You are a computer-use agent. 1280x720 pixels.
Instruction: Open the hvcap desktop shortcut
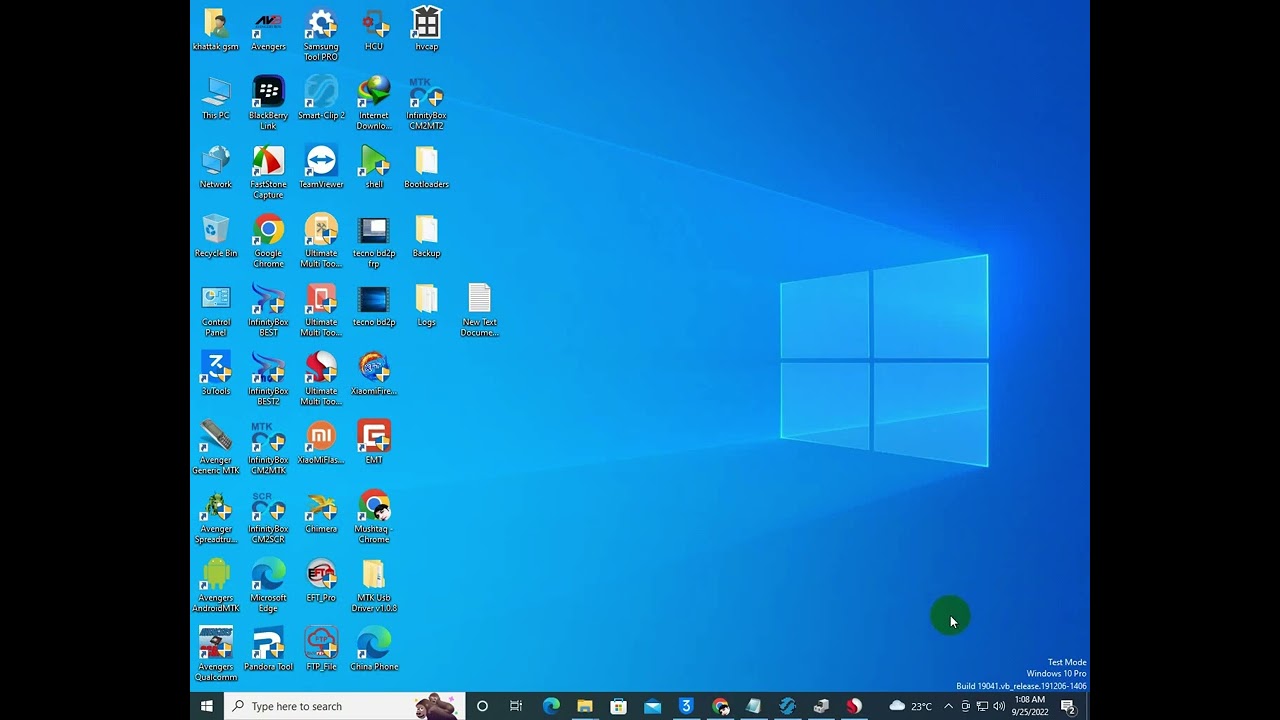click(426, 29)
